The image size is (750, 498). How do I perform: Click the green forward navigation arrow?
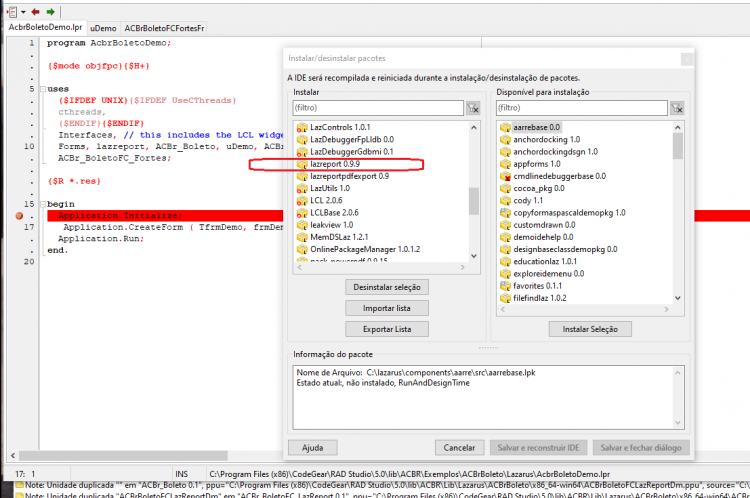pyautogui.click(x=51, y=11)
